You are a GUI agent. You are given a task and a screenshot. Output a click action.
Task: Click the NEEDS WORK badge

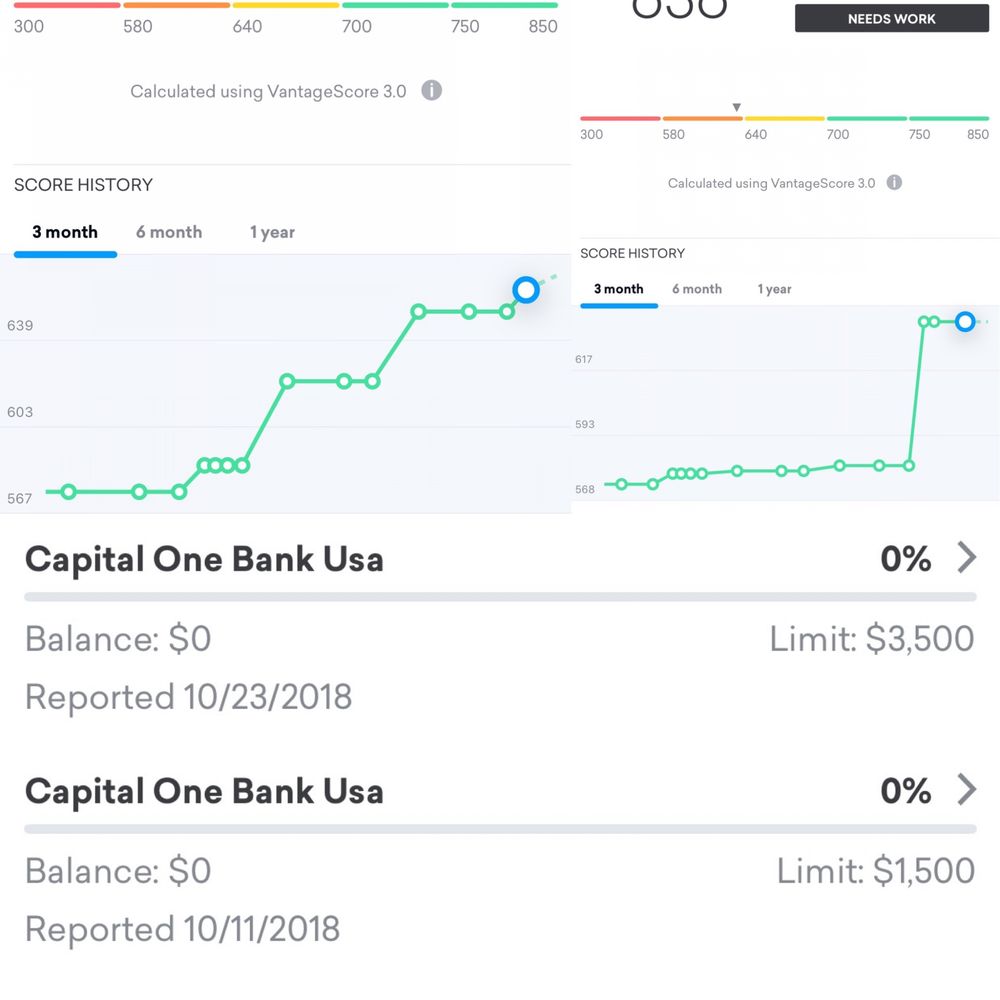(x=892, y=18)
